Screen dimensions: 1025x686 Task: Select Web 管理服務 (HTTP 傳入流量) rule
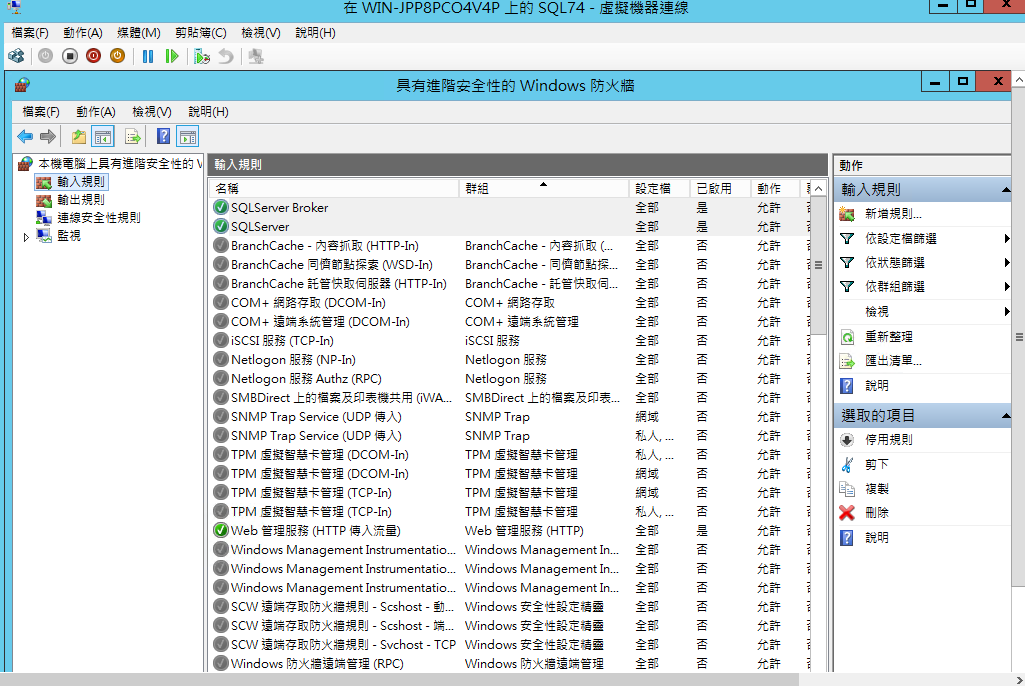click(x=510, y=530)
